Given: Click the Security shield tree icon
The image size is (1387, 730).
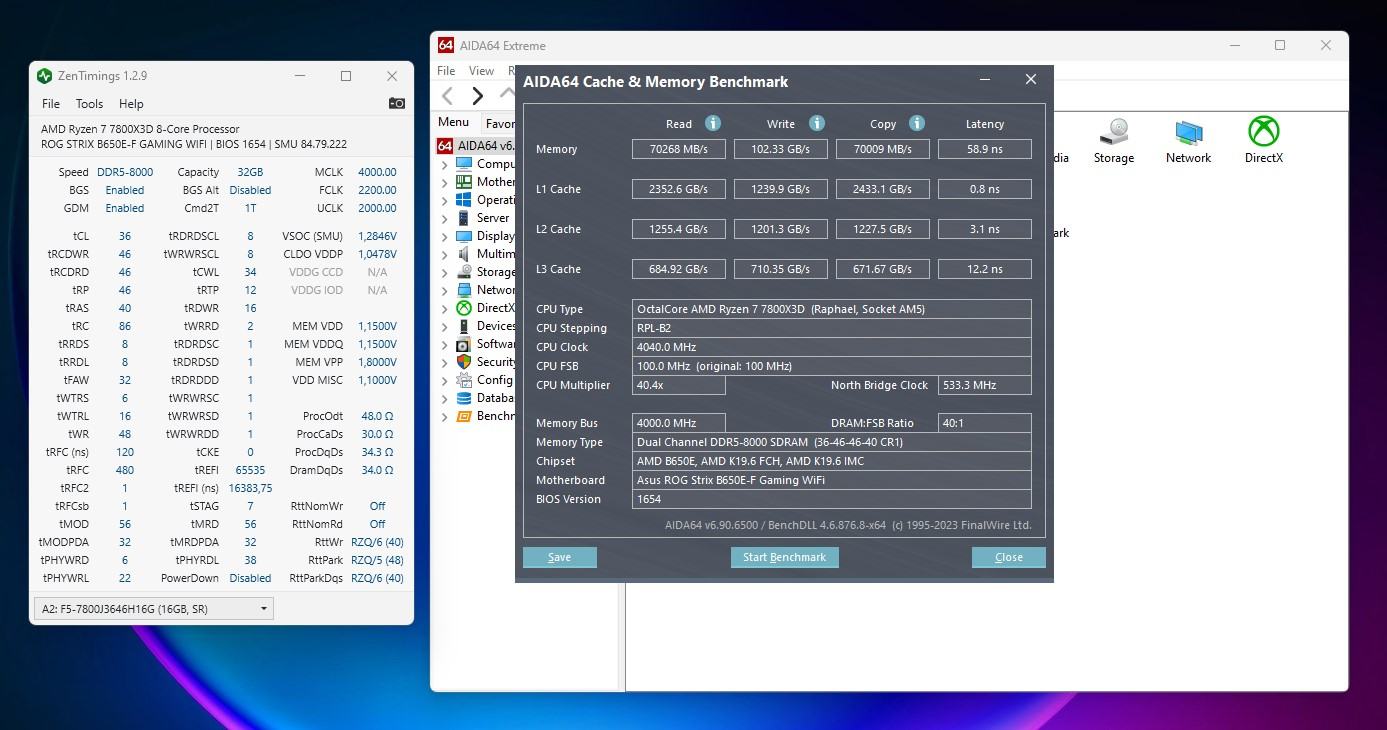Looking at the screenshot, I should click(464, 362).
